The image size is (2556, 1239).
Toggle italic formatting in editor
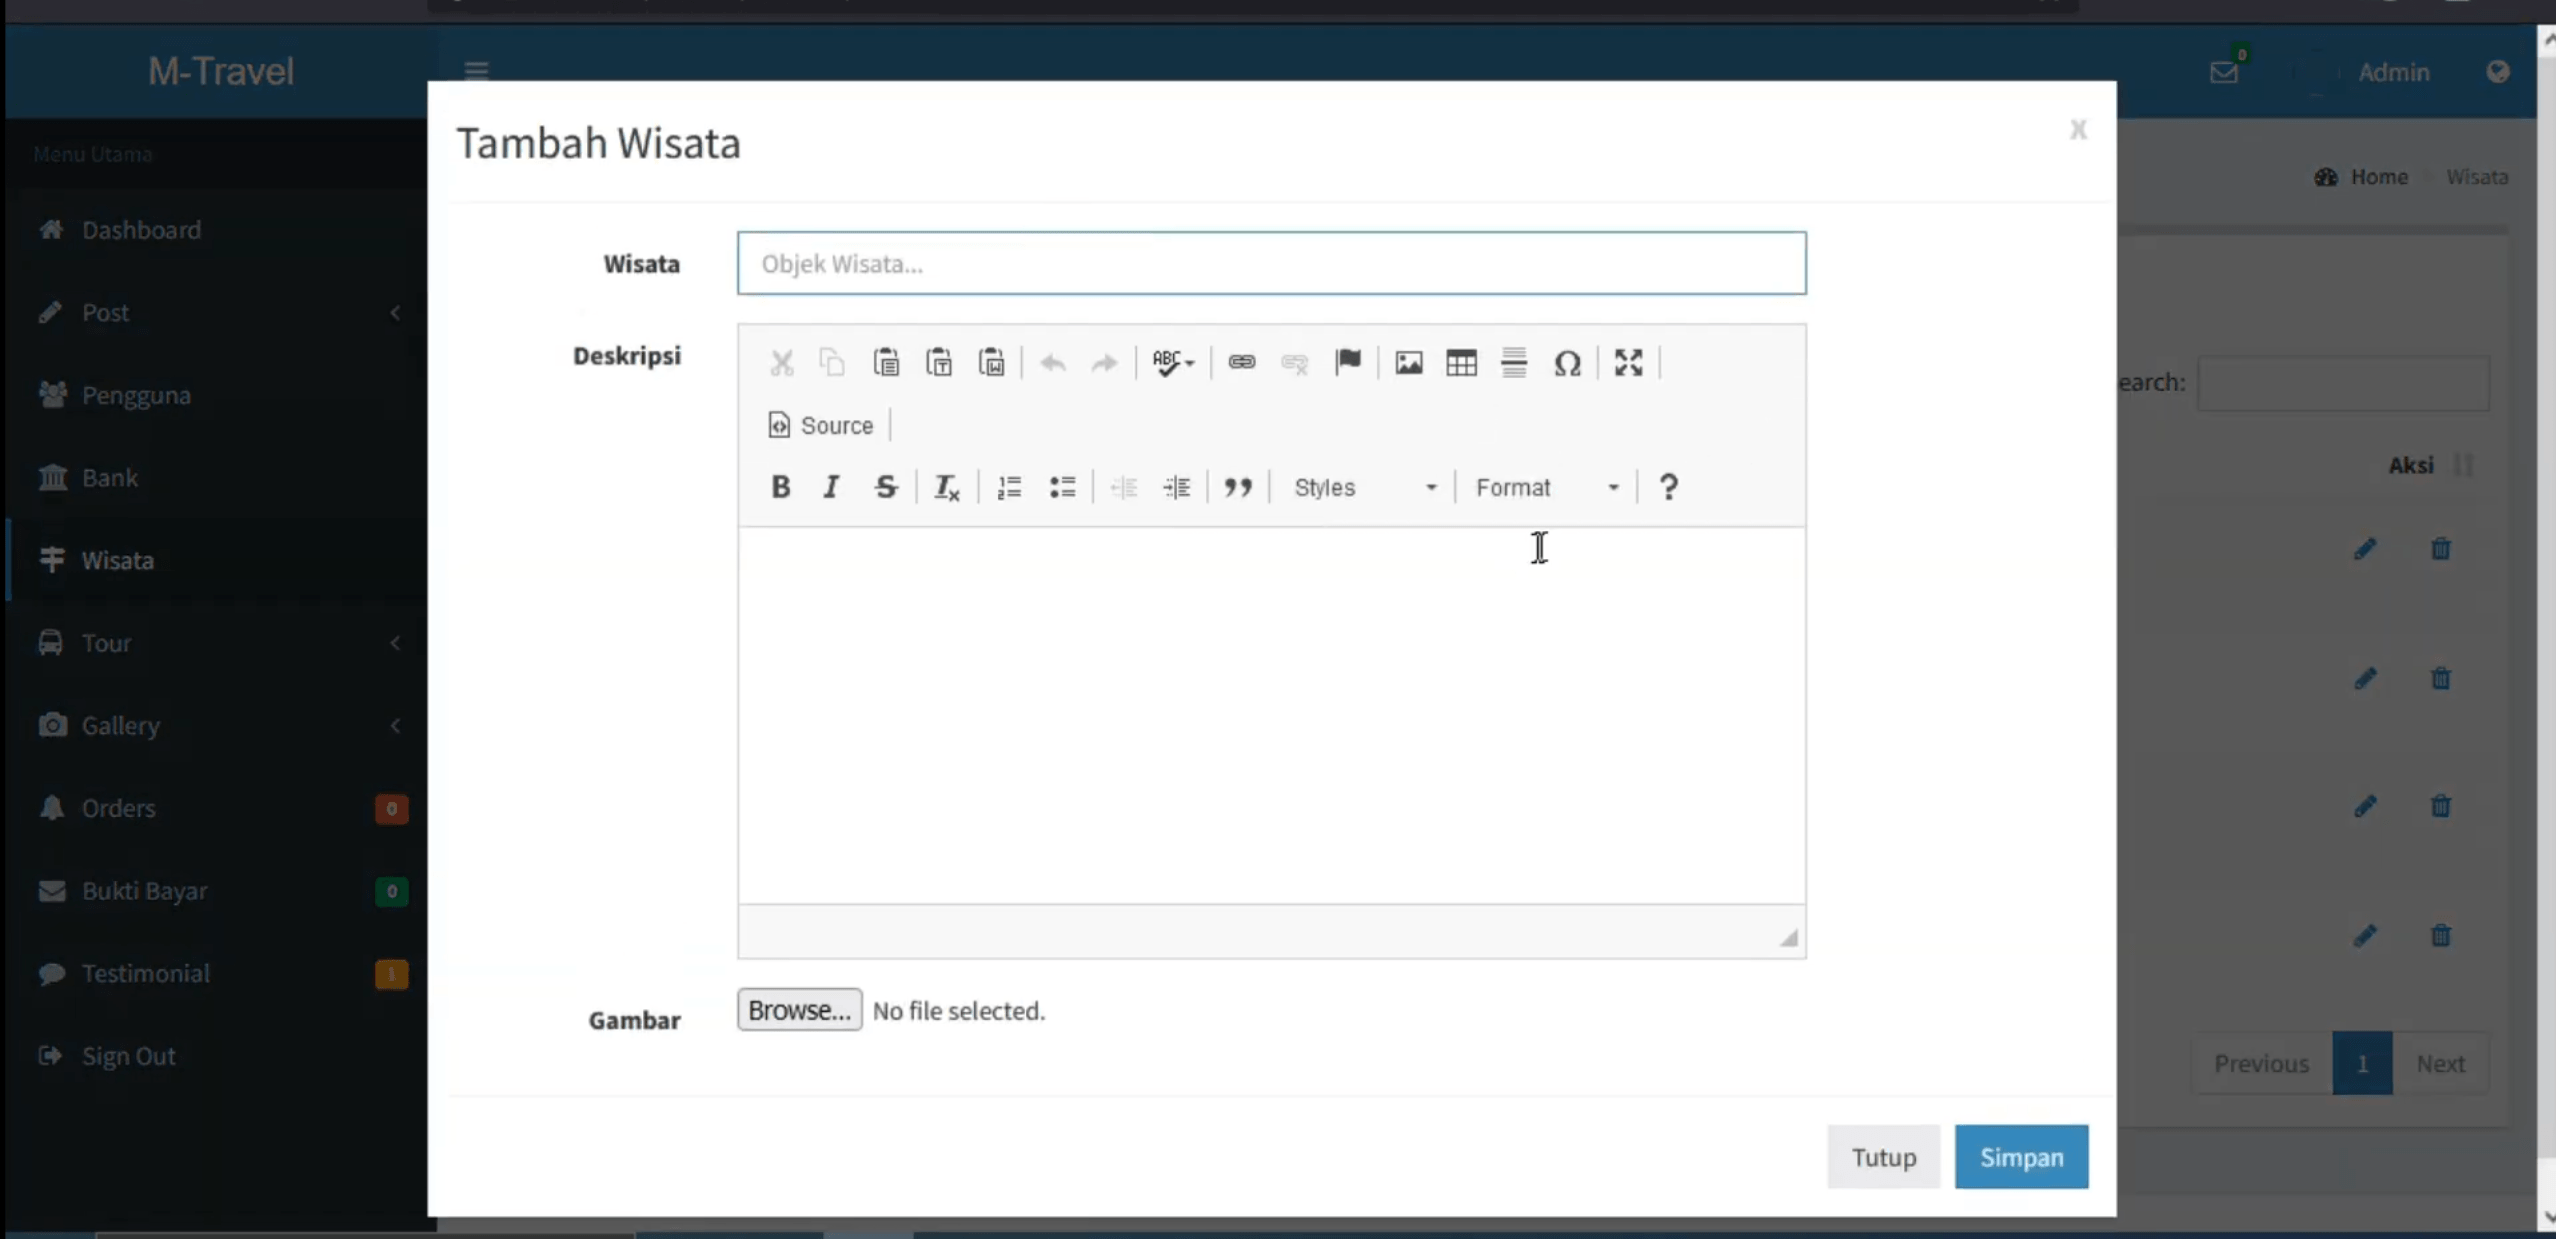coord(831,487)
